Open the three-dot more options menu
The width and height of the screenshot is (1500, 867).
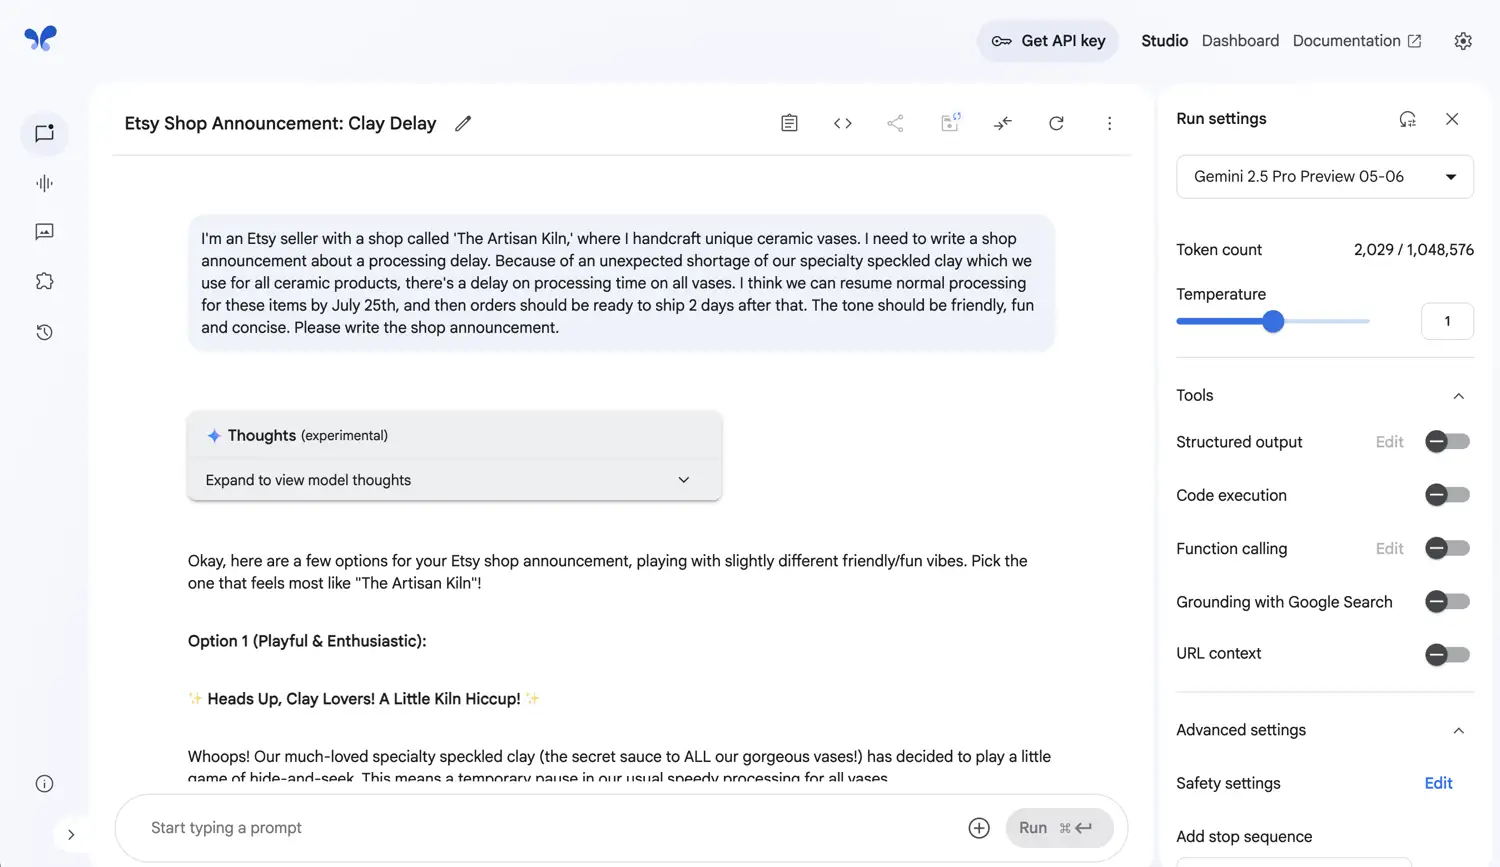(1109, 123)
